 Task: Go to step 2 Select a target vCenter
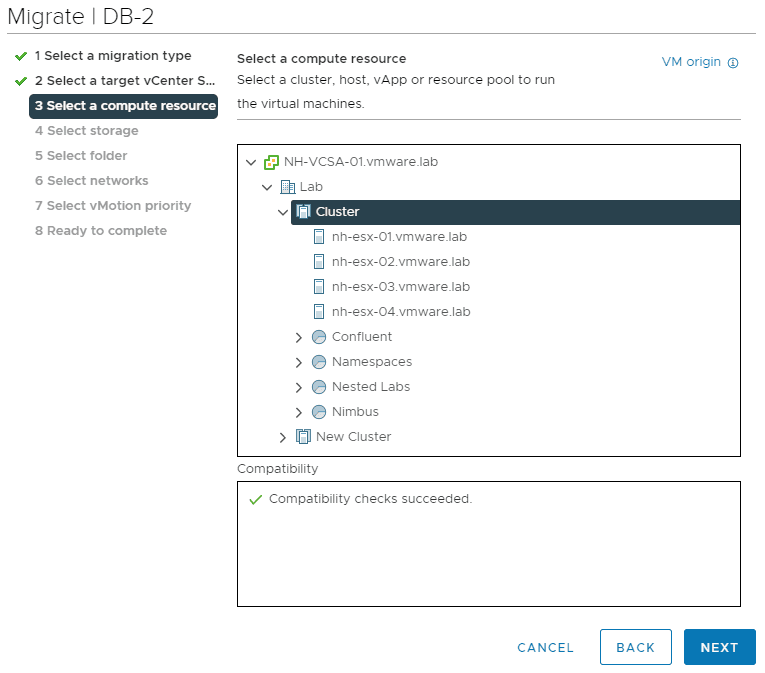tap(124, 81)
